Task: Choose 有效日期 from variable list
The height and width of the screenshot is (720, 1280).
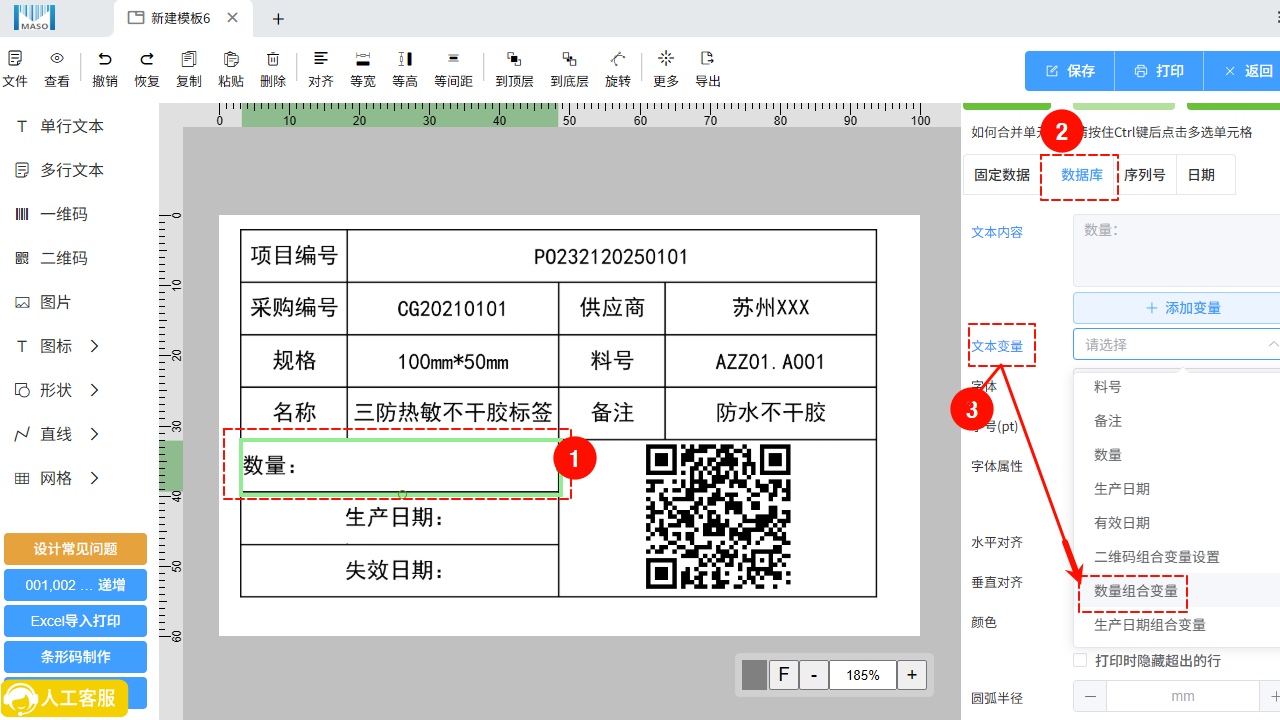Action: point(1177,523)
